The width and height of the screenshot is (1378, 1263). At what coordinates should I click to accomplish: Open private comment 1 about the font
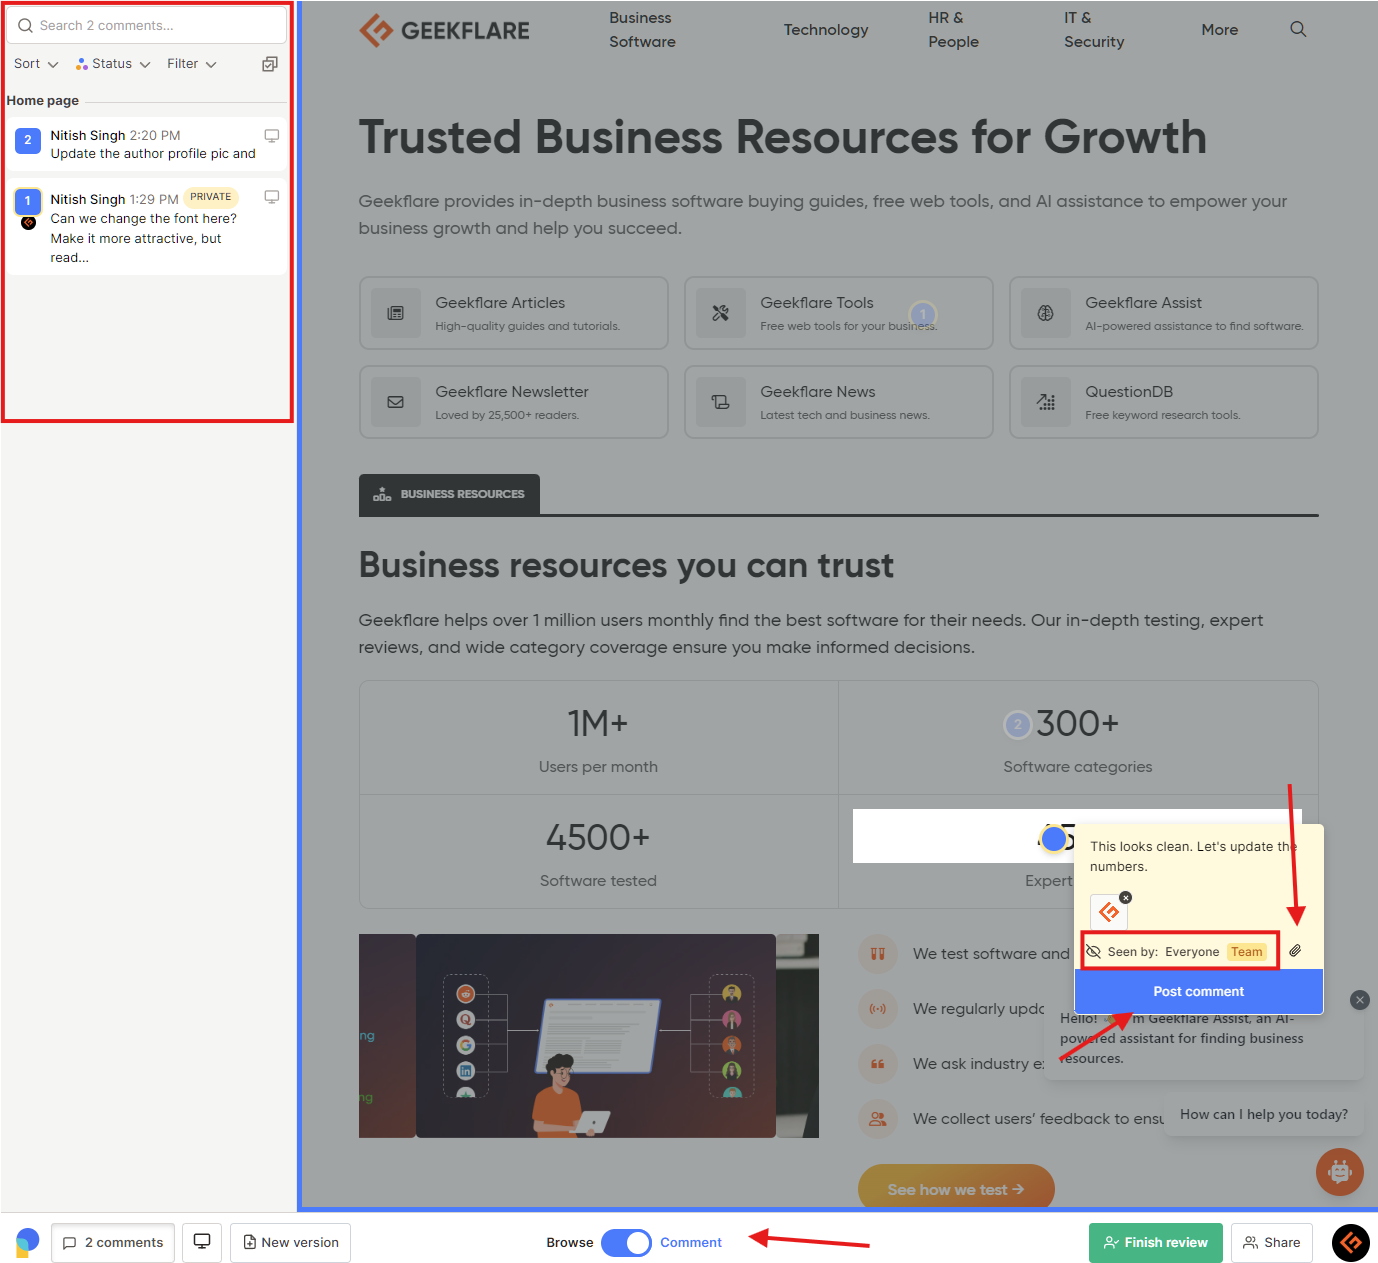point(146,228)
